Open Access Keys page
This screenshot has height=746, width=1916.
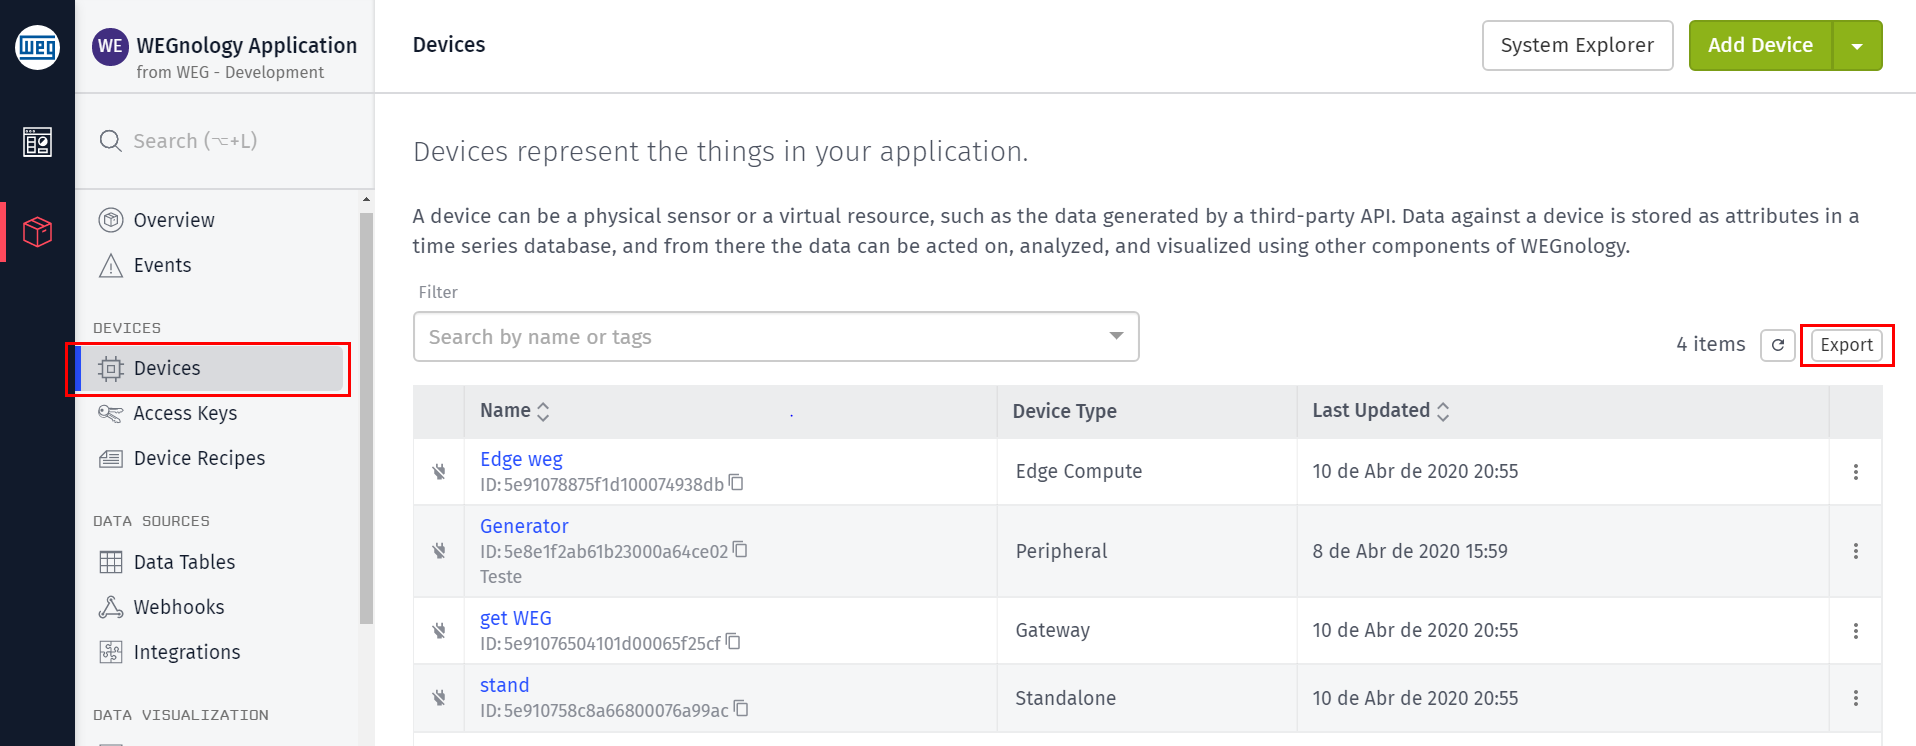(x=185, y=413)
